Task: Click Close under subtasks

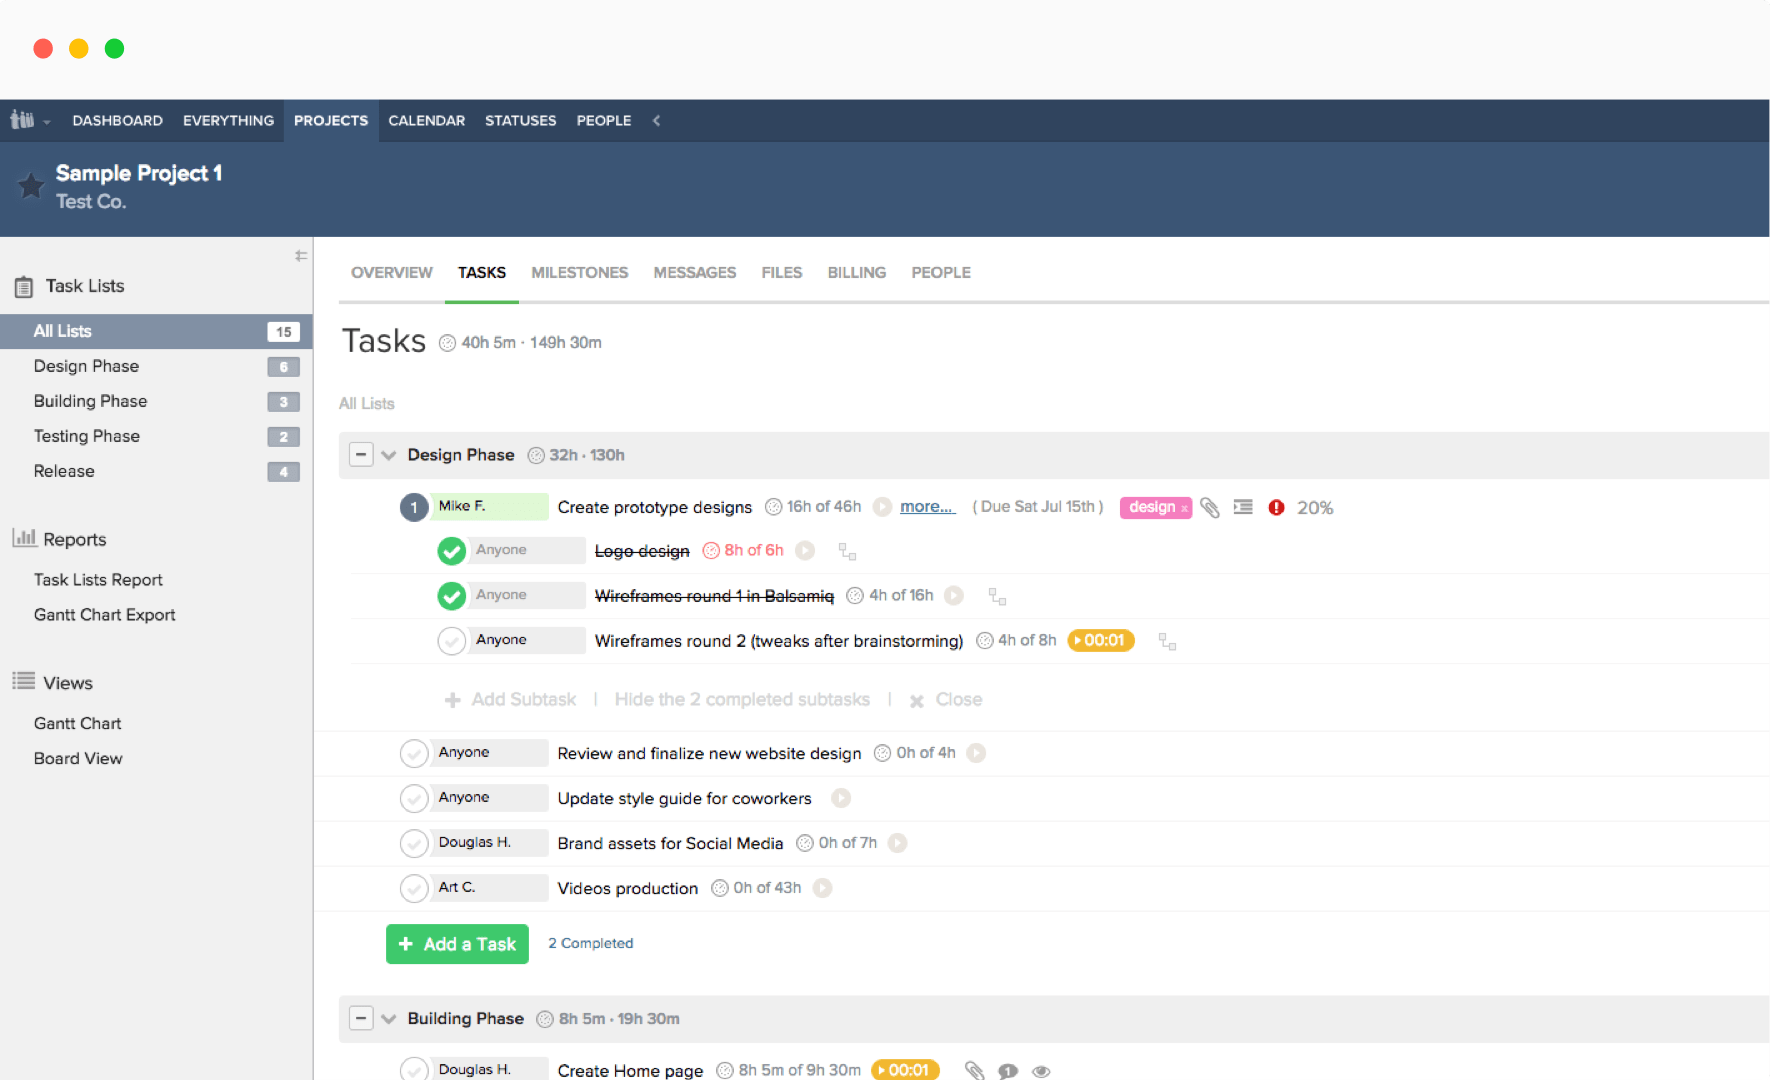Action: click(x=946, y=700)
